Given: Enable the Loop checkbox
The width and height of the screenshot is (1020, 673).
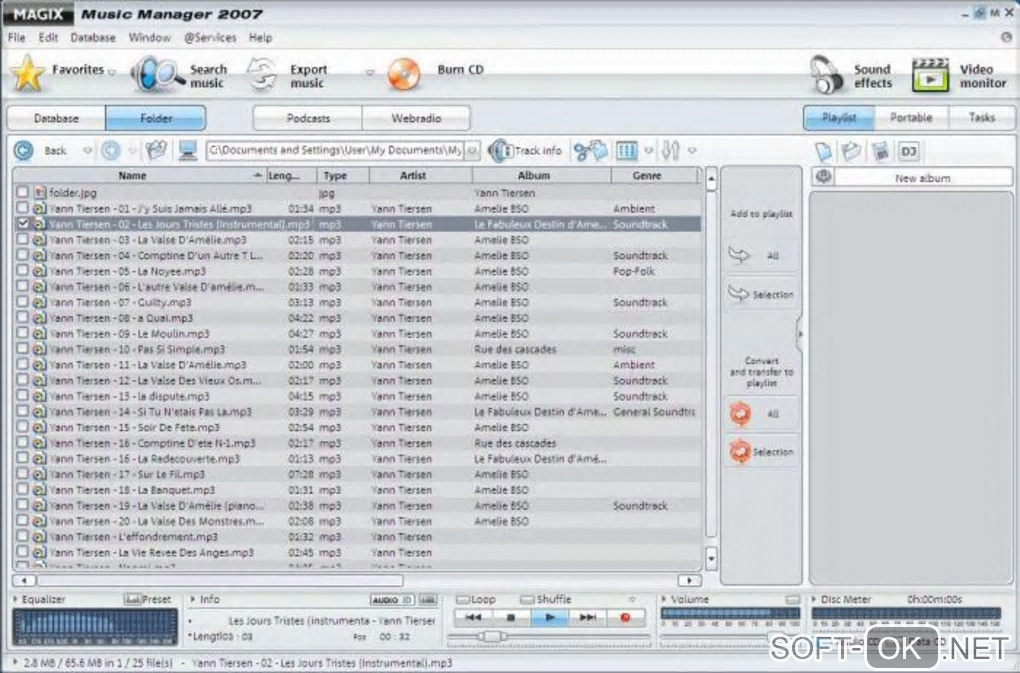Looking at the screenshot, I should tap(463, 600).
